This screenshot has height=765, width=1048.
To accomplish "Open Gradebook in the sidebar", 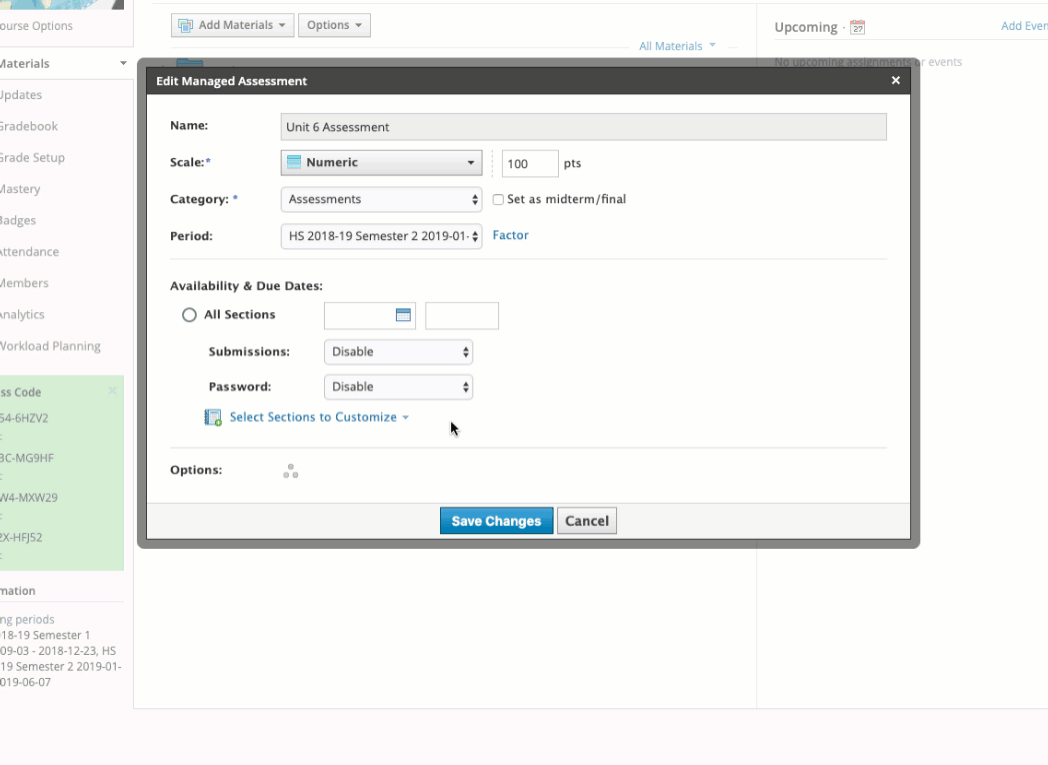I will tap(28, 127).
